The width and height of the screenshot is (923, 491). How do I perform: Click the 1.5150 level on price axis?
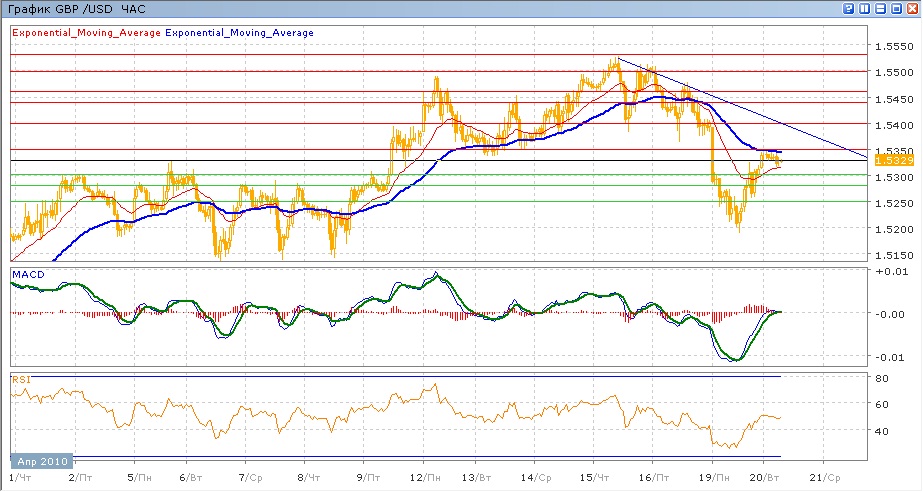pos(891,255)
